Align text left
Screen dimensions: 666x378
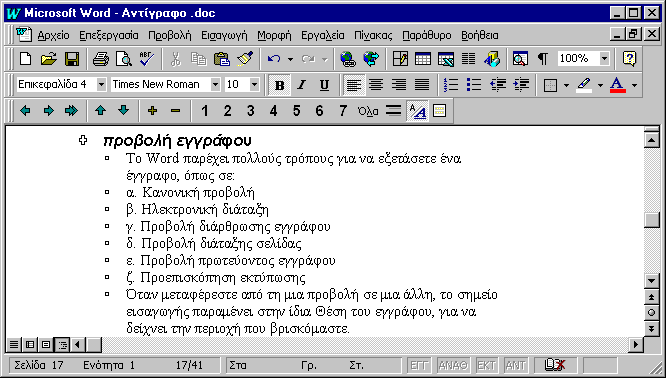click(353, 85)
